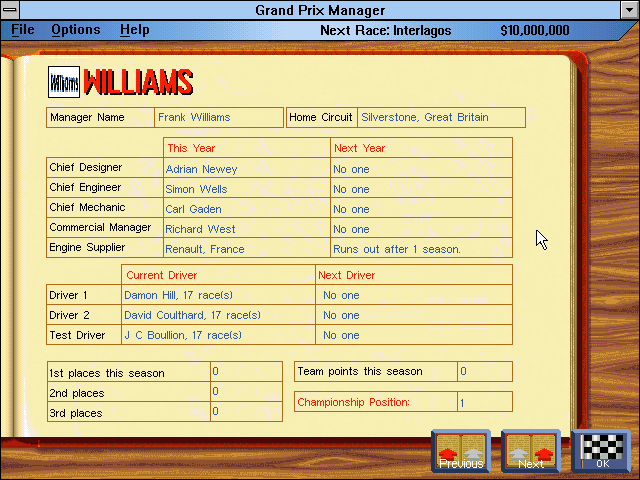The image size is (640, 480).
Task: Click the Championship Position label
Action: tap(353, 402)
